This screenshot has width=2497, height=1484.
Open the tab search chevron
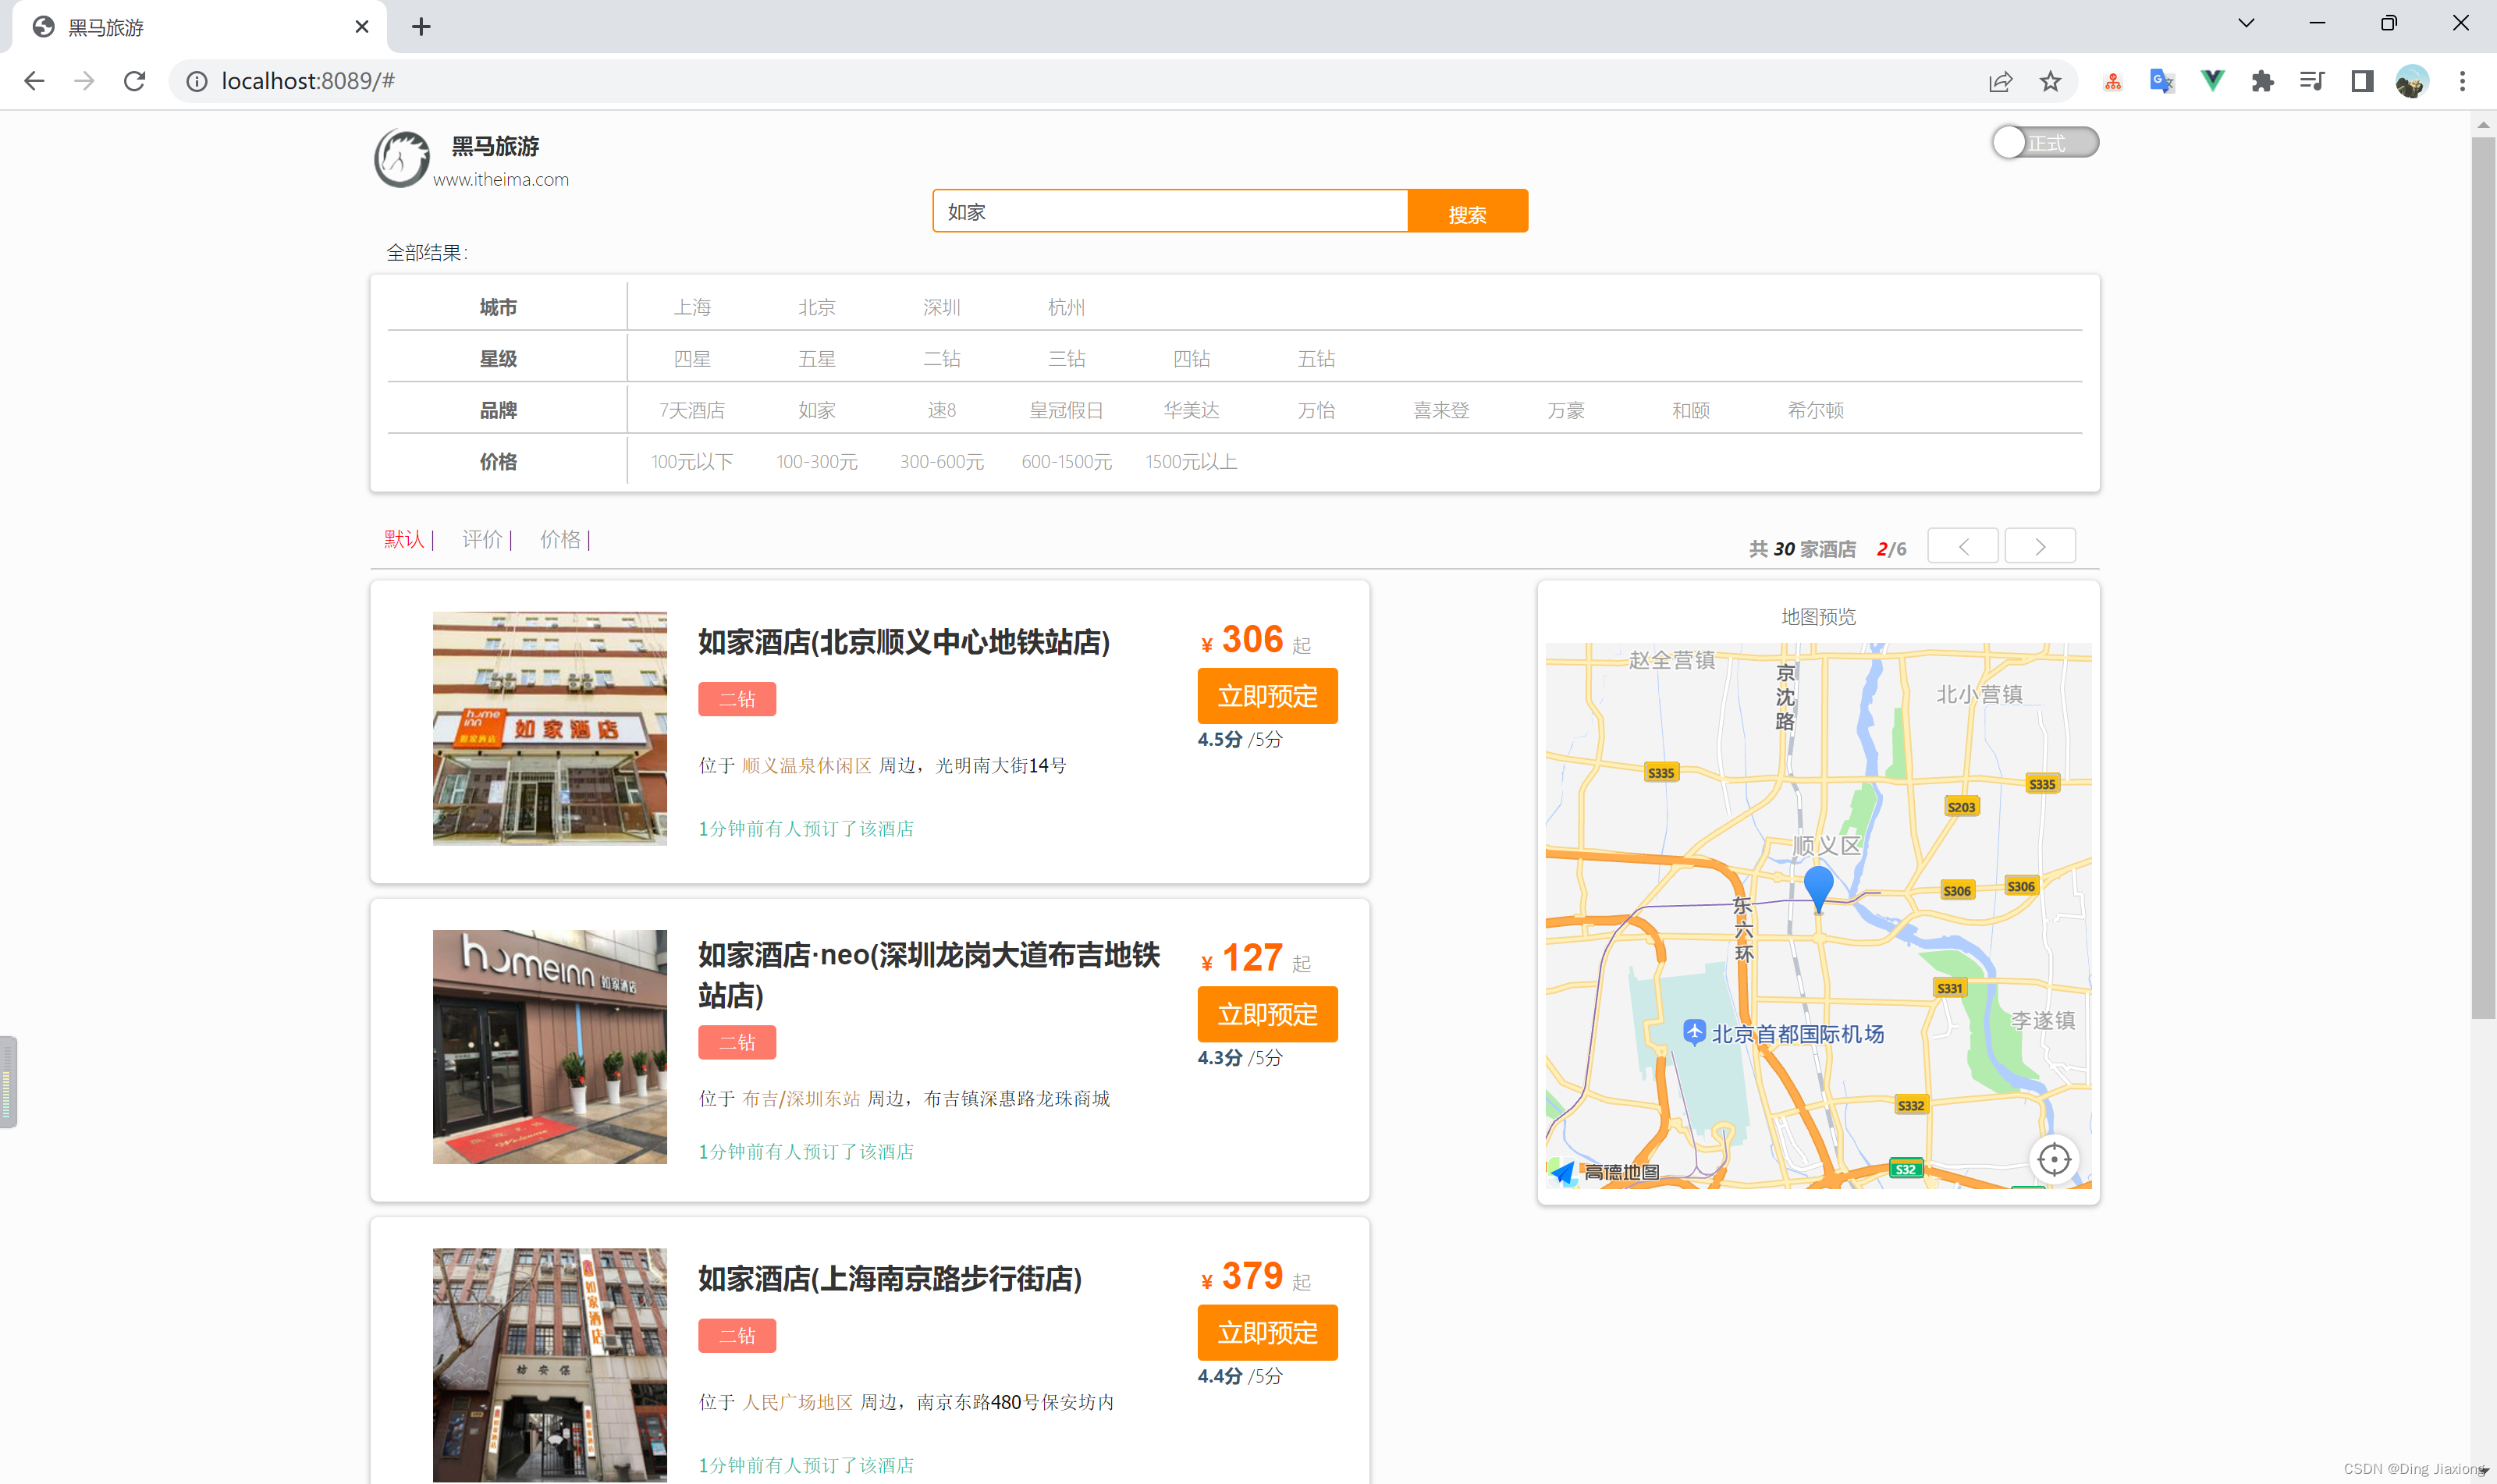point(2246,23)
